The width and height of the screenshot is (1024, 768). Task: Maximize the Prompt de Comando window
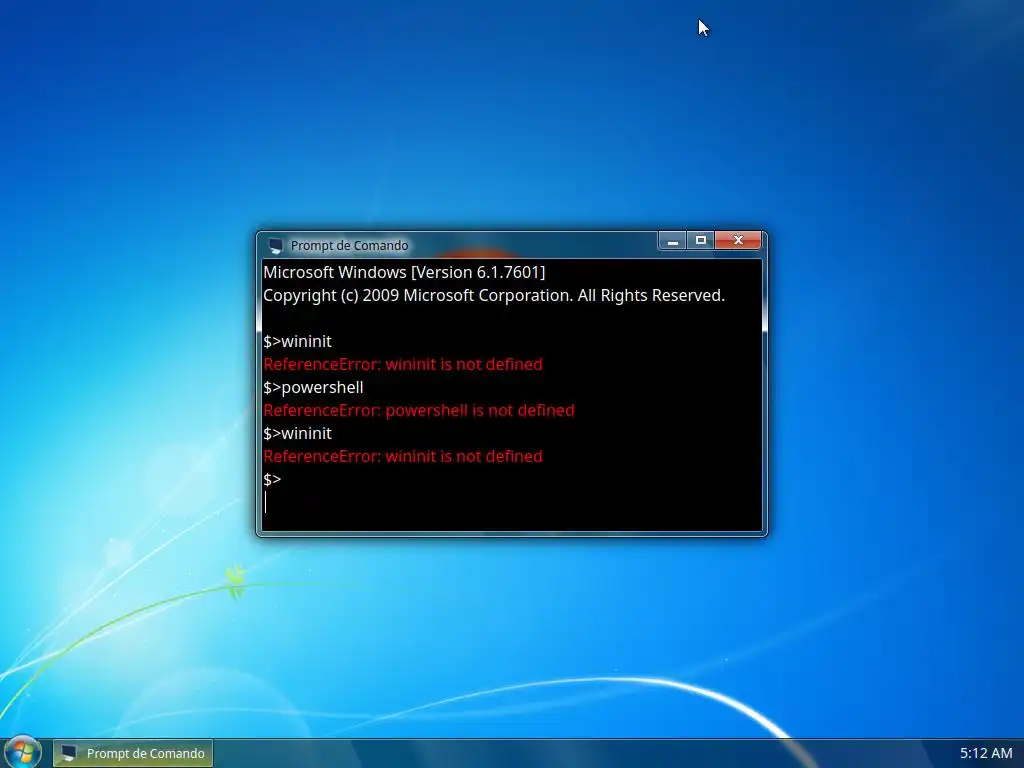[701, 241]
